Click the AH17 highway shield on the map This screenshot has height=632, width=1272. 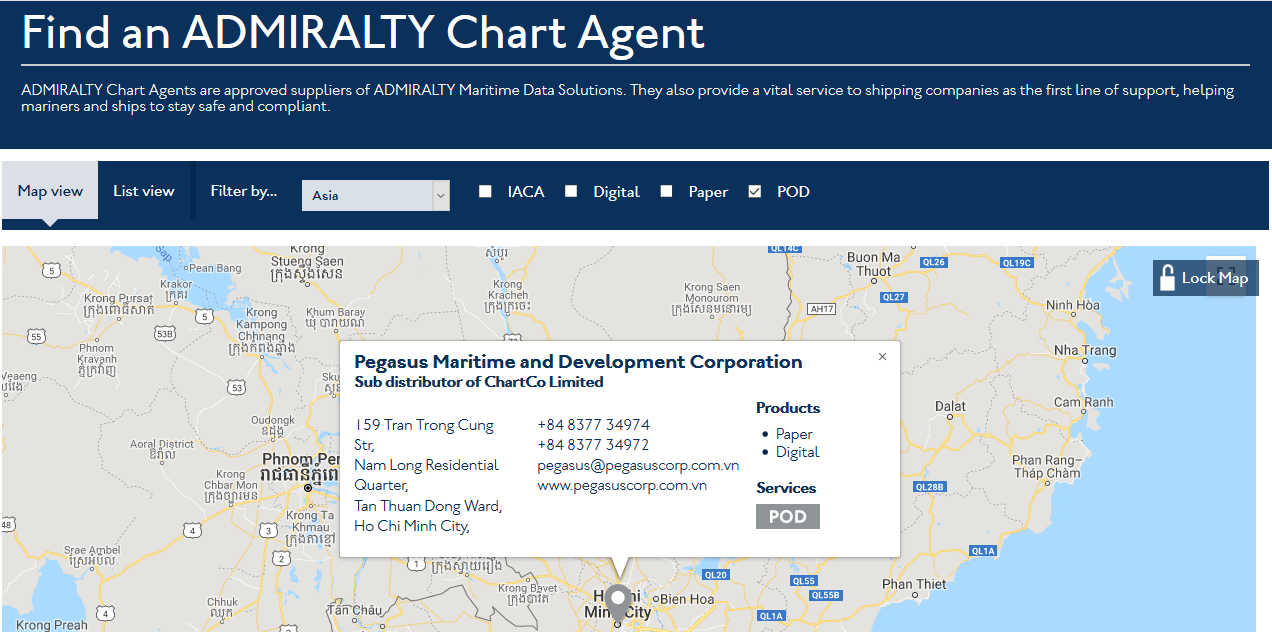point(822,309)
